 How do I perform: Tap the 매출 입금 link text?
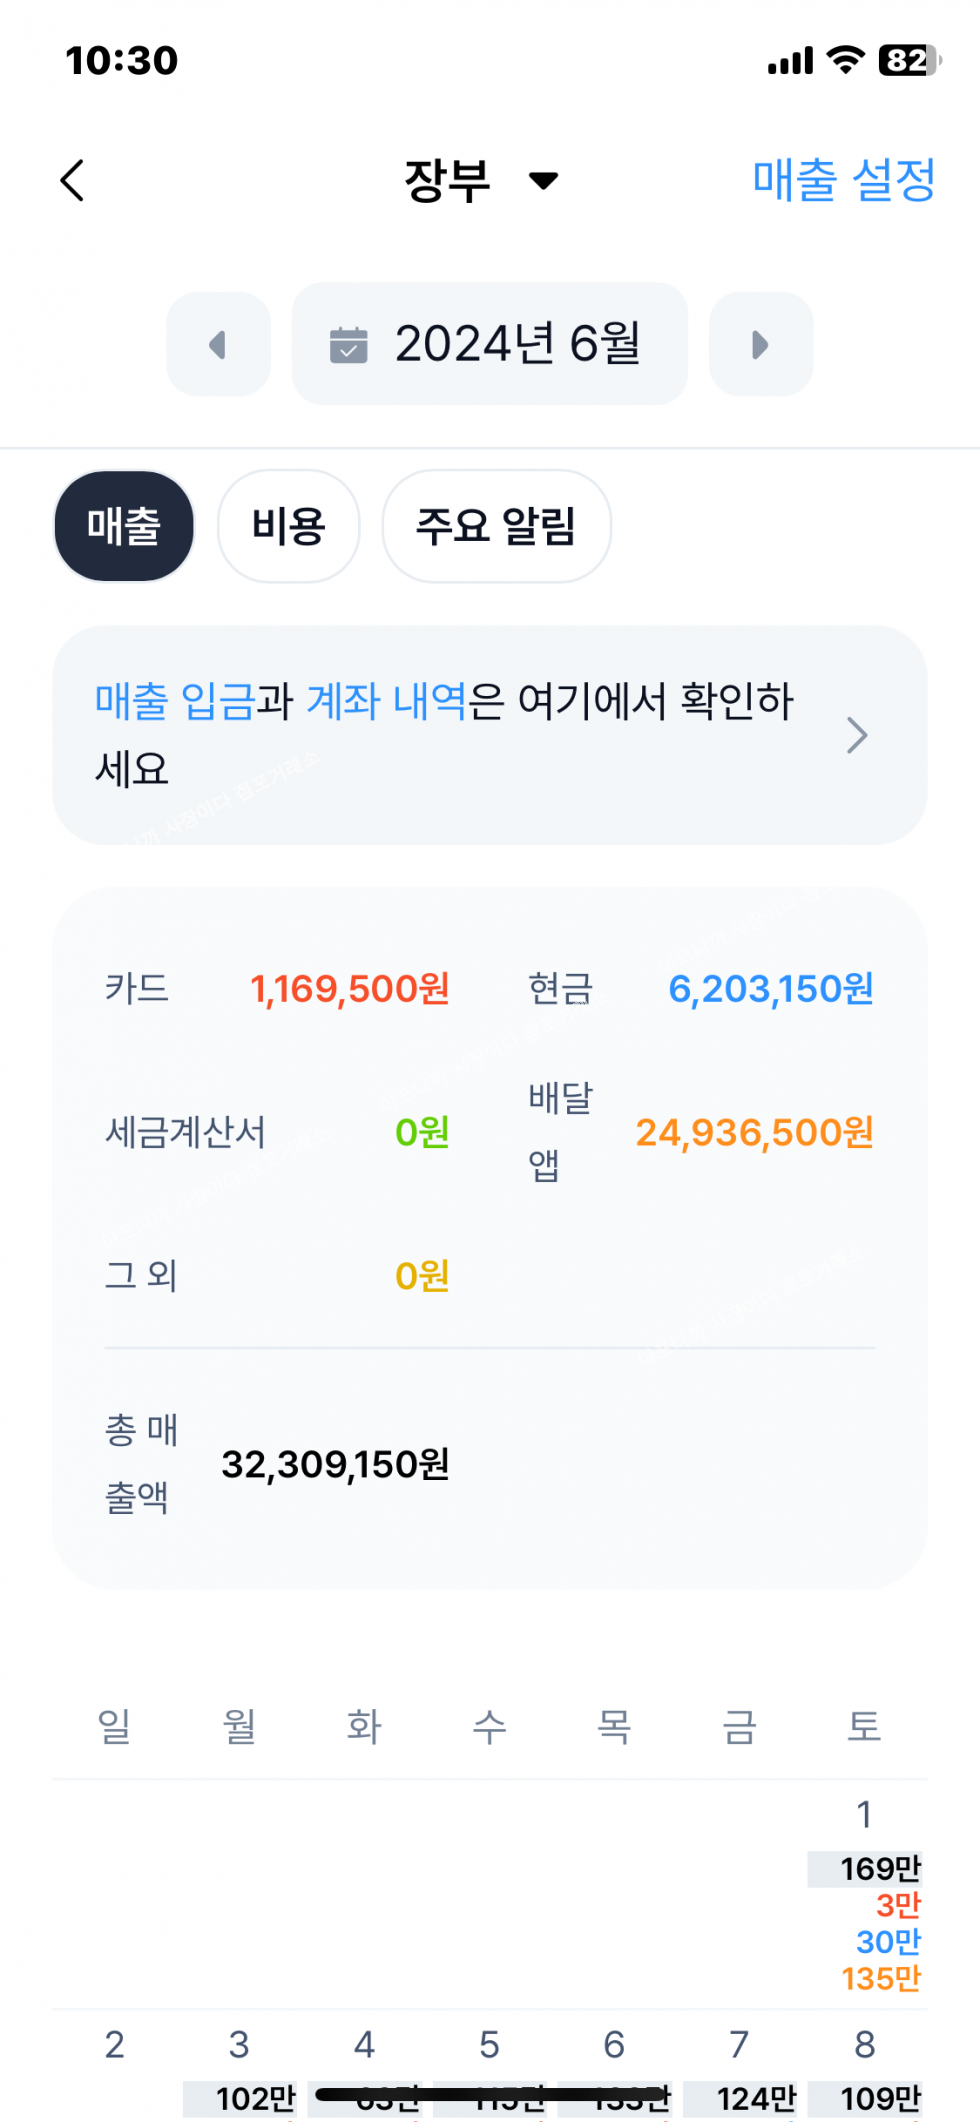[x=175, y=701]
